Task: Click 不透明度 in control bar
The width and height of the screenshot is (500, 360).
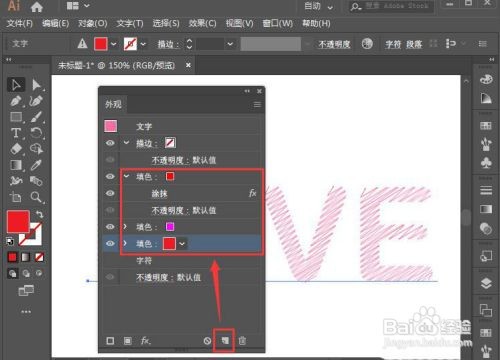Action: point(334,44)
